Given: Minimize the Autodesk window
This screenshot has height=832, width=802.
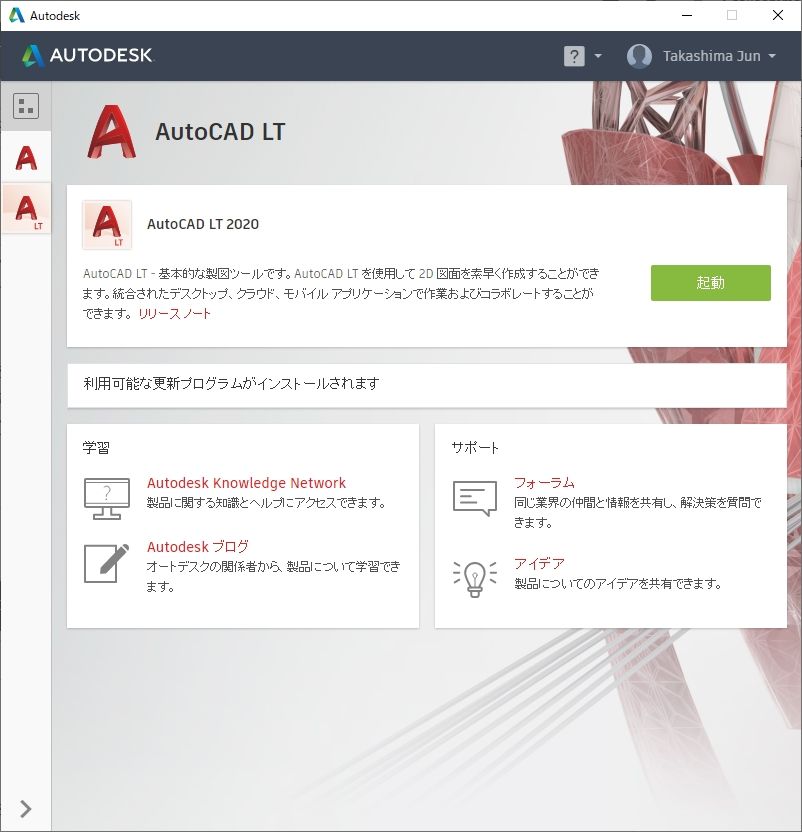Looking at the screenshot, I should [687, 15].
